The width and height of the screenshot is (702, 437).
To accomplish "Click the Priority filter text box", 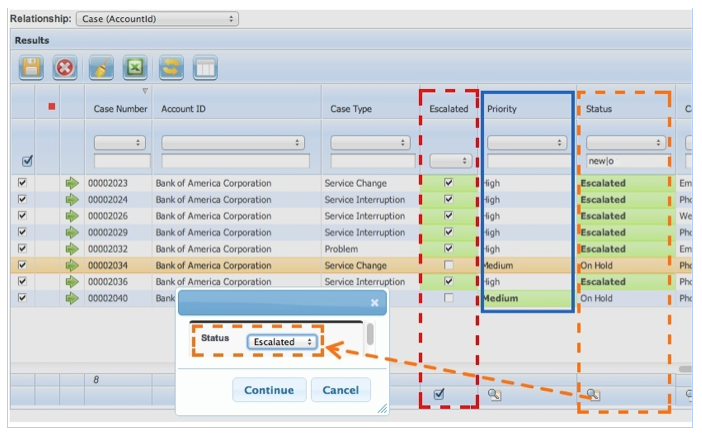I will [x=530, y=161].
